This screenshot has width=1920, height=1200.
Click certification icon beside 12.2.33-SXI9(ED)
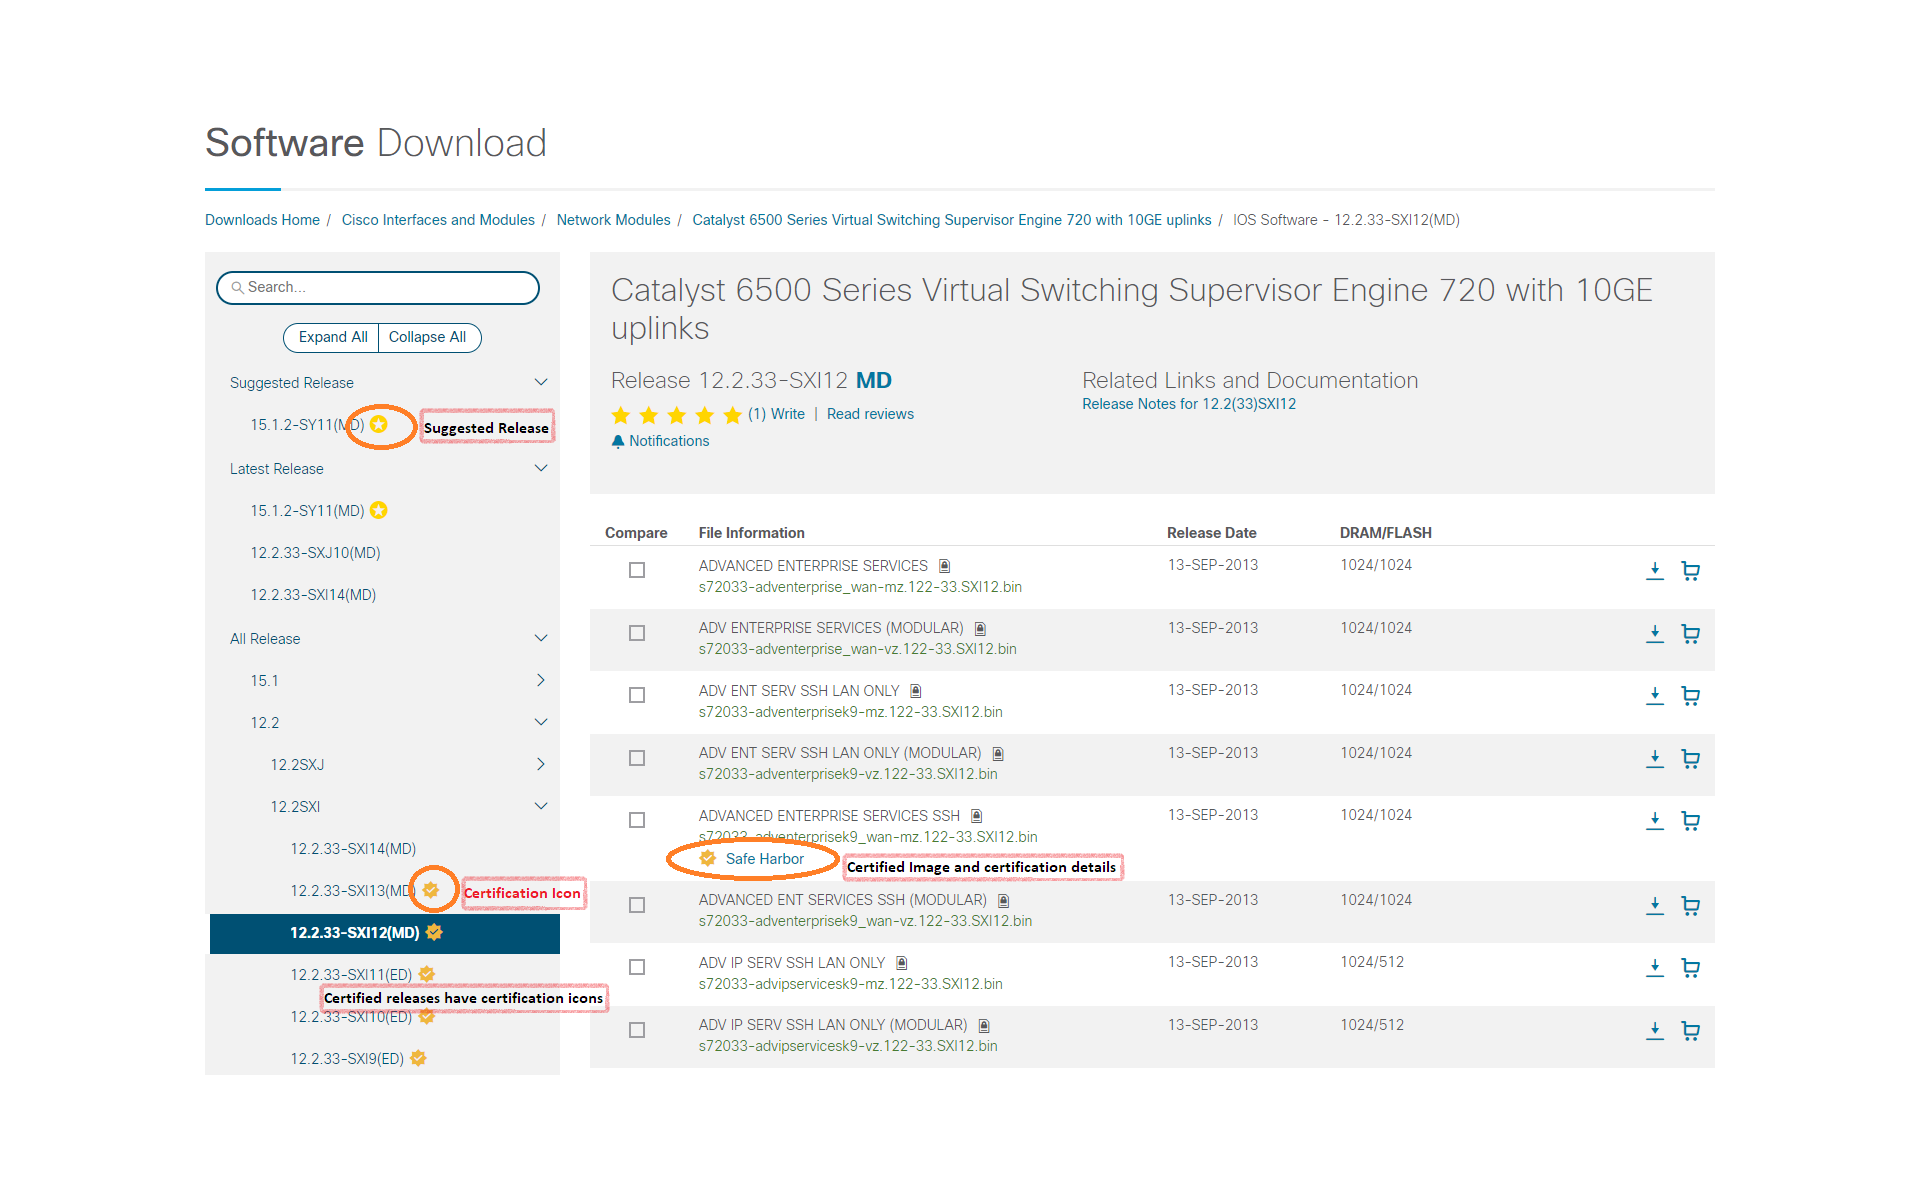418,1058
